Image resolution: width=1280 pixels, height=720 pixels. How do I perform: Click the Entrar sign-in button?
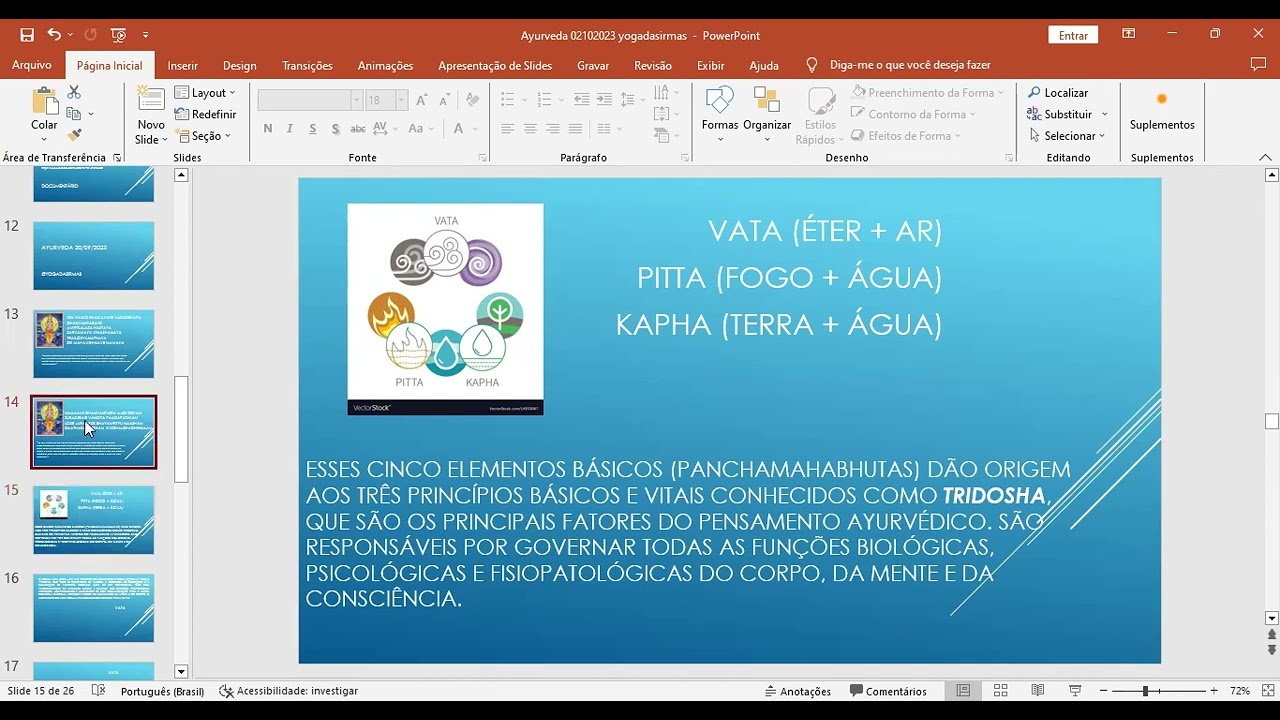[1073, 35]
